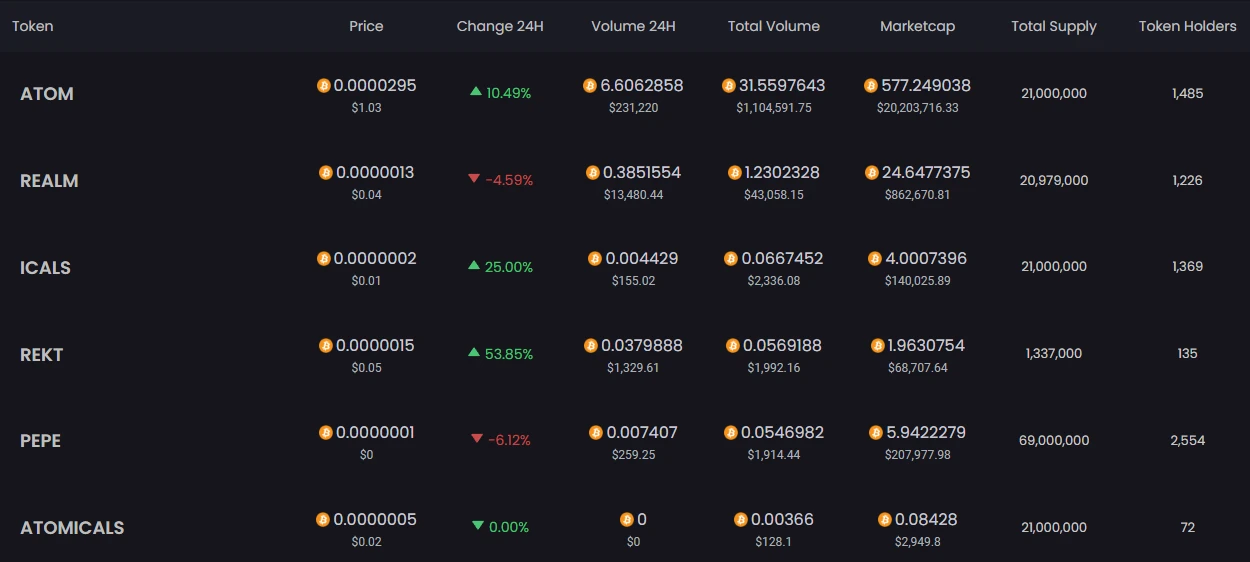Sort by Marketcap column header
Viewport: 1250px width, 562px height.
click(917, 26)
